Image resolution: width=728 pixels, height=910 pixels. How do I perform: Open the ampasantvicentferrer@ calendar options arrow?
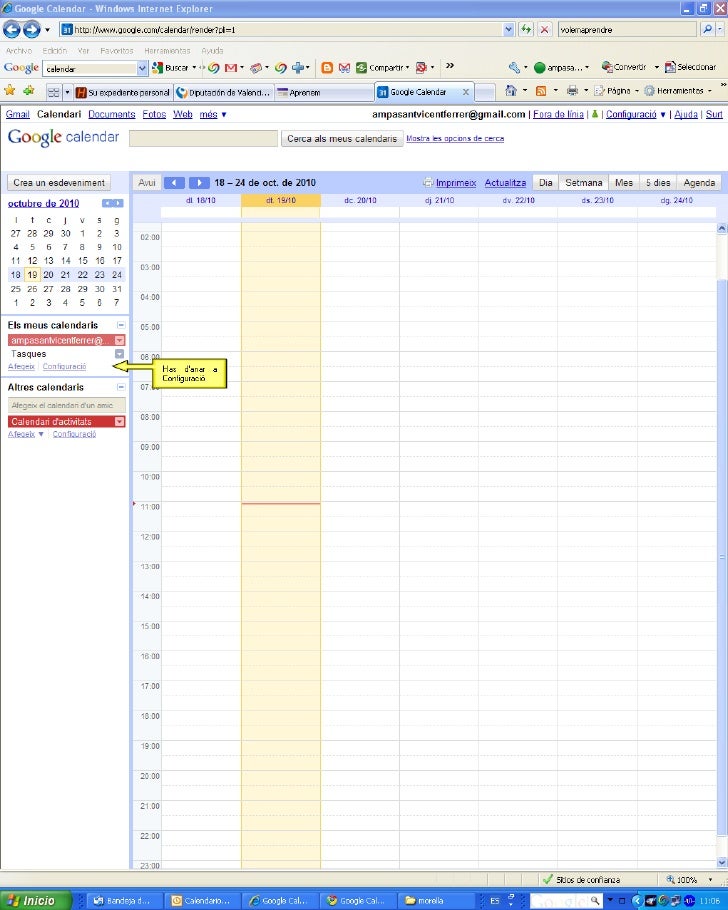pos(120,340)
